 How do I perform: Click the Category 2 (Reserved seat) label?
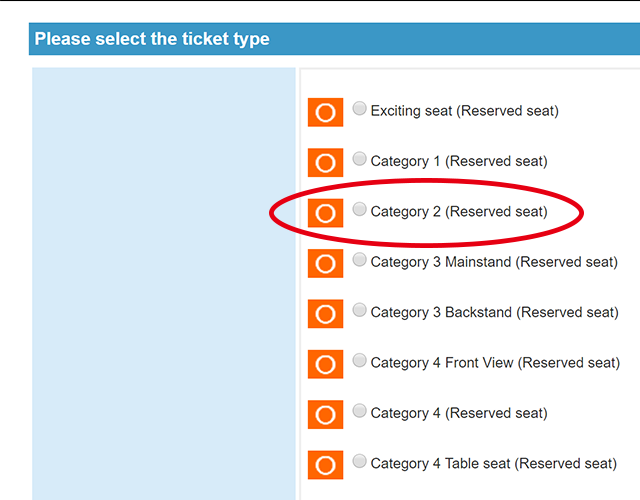459,212
